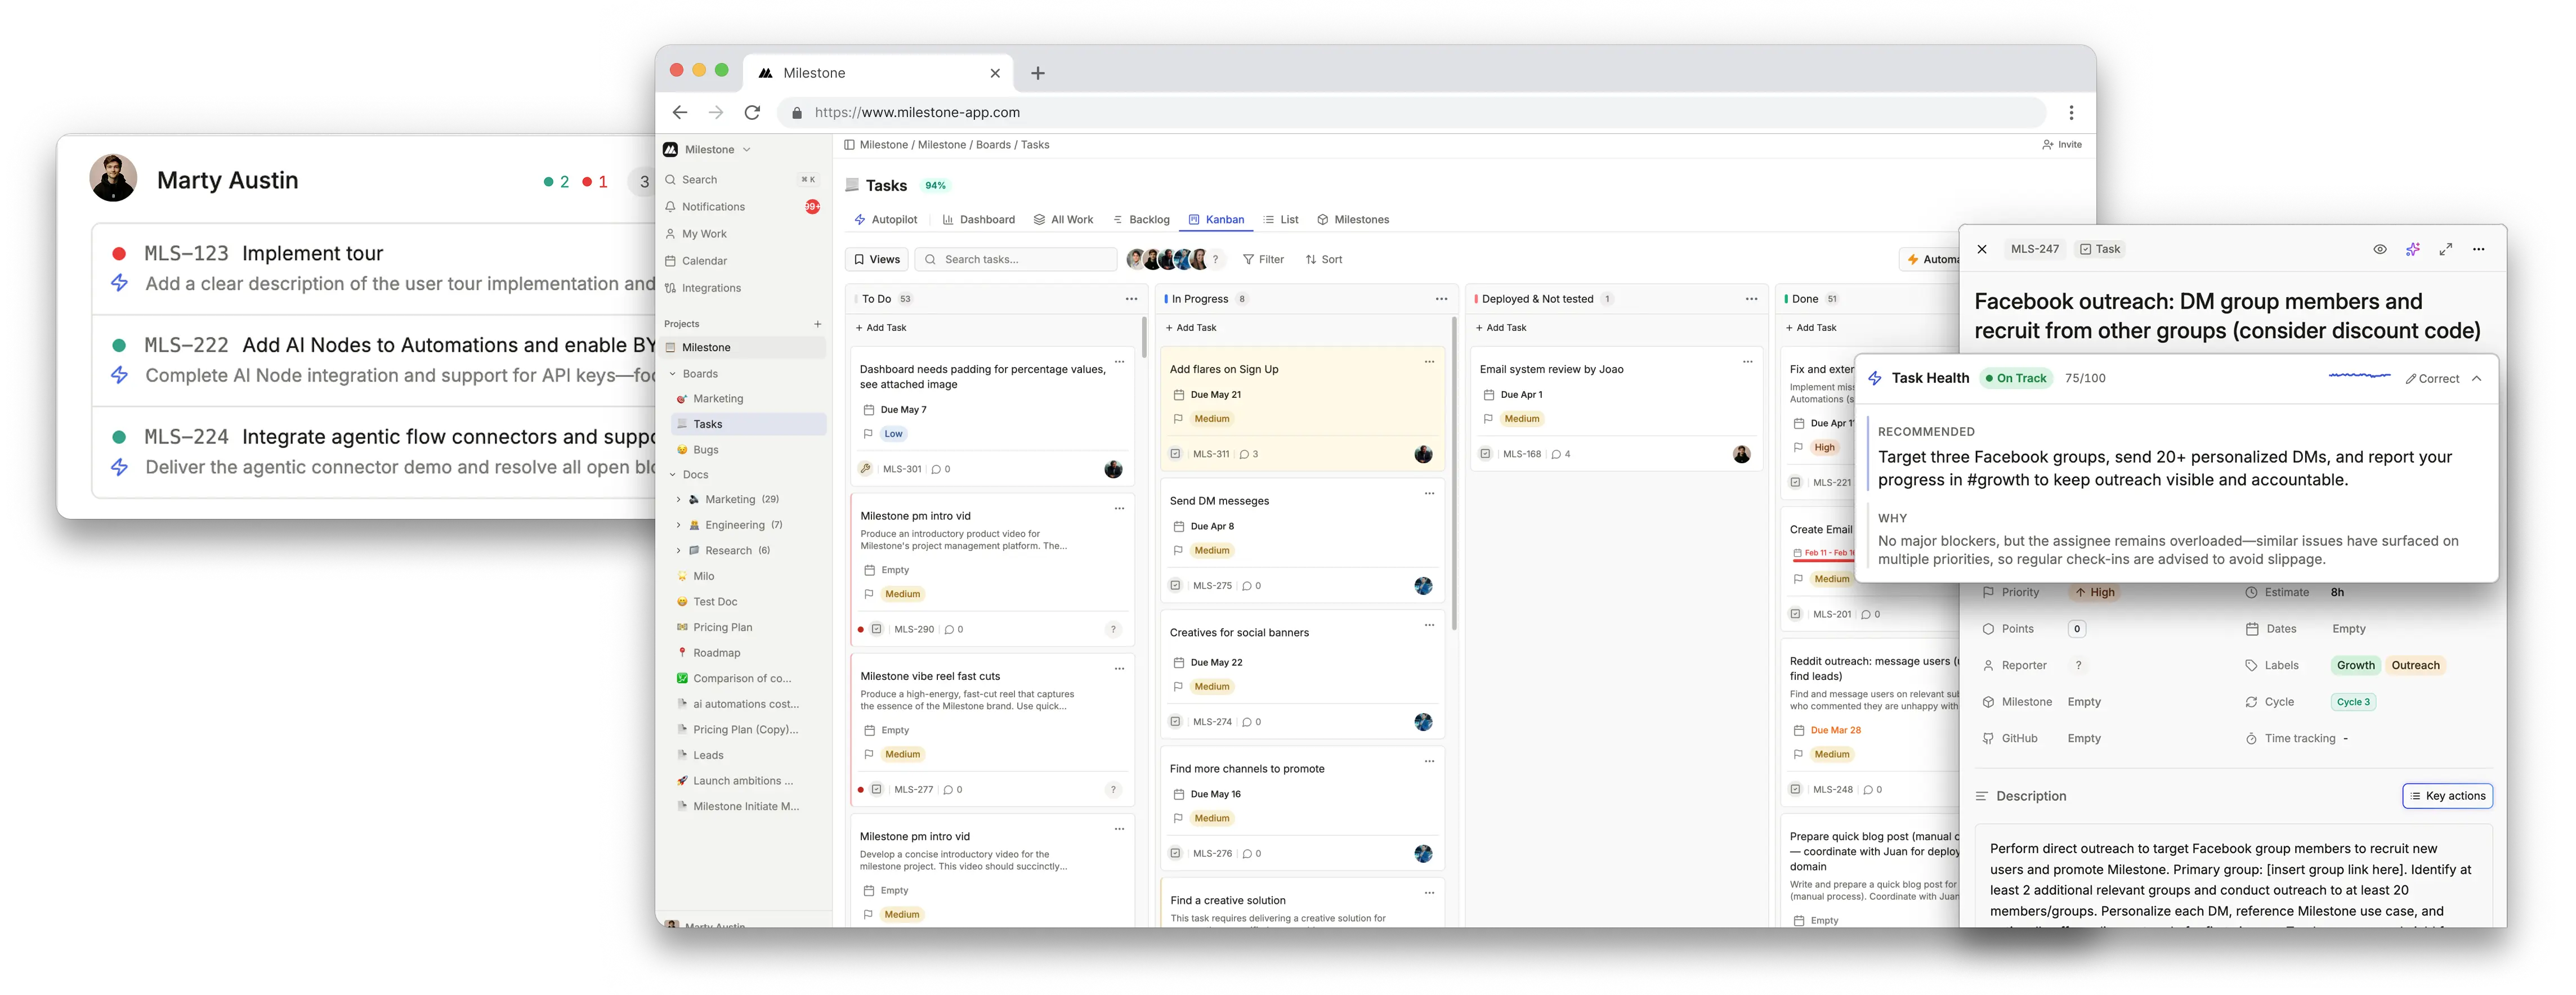Collapse the Task Health panel

[x=2477, y=378]
